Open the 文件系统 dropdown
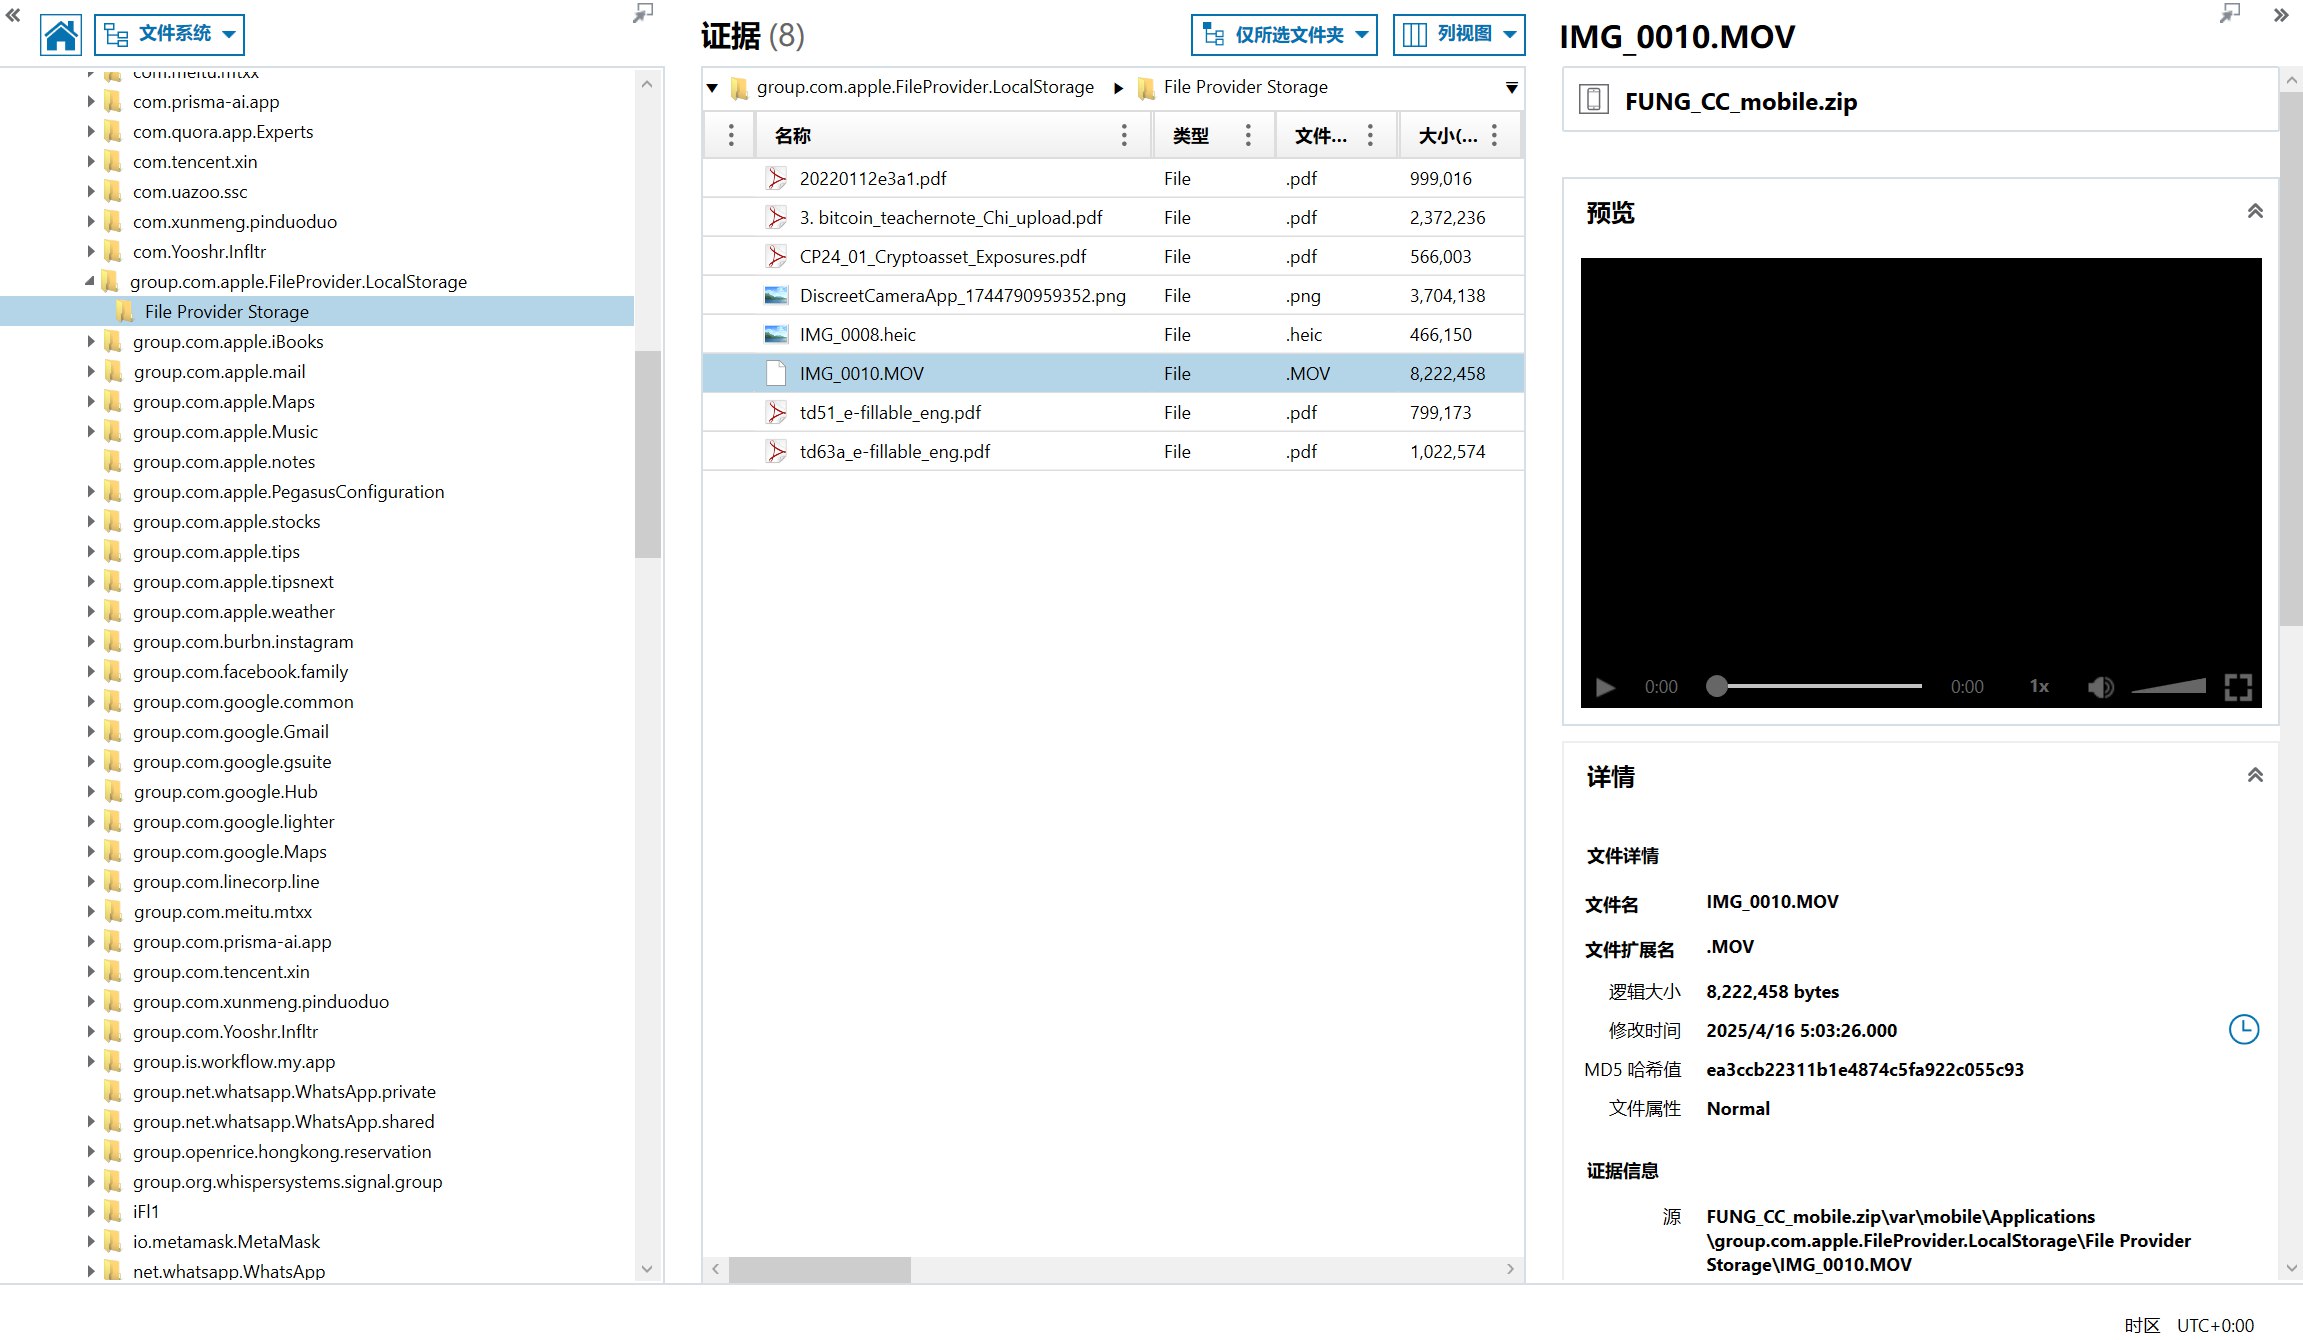 tap(170, 35)
